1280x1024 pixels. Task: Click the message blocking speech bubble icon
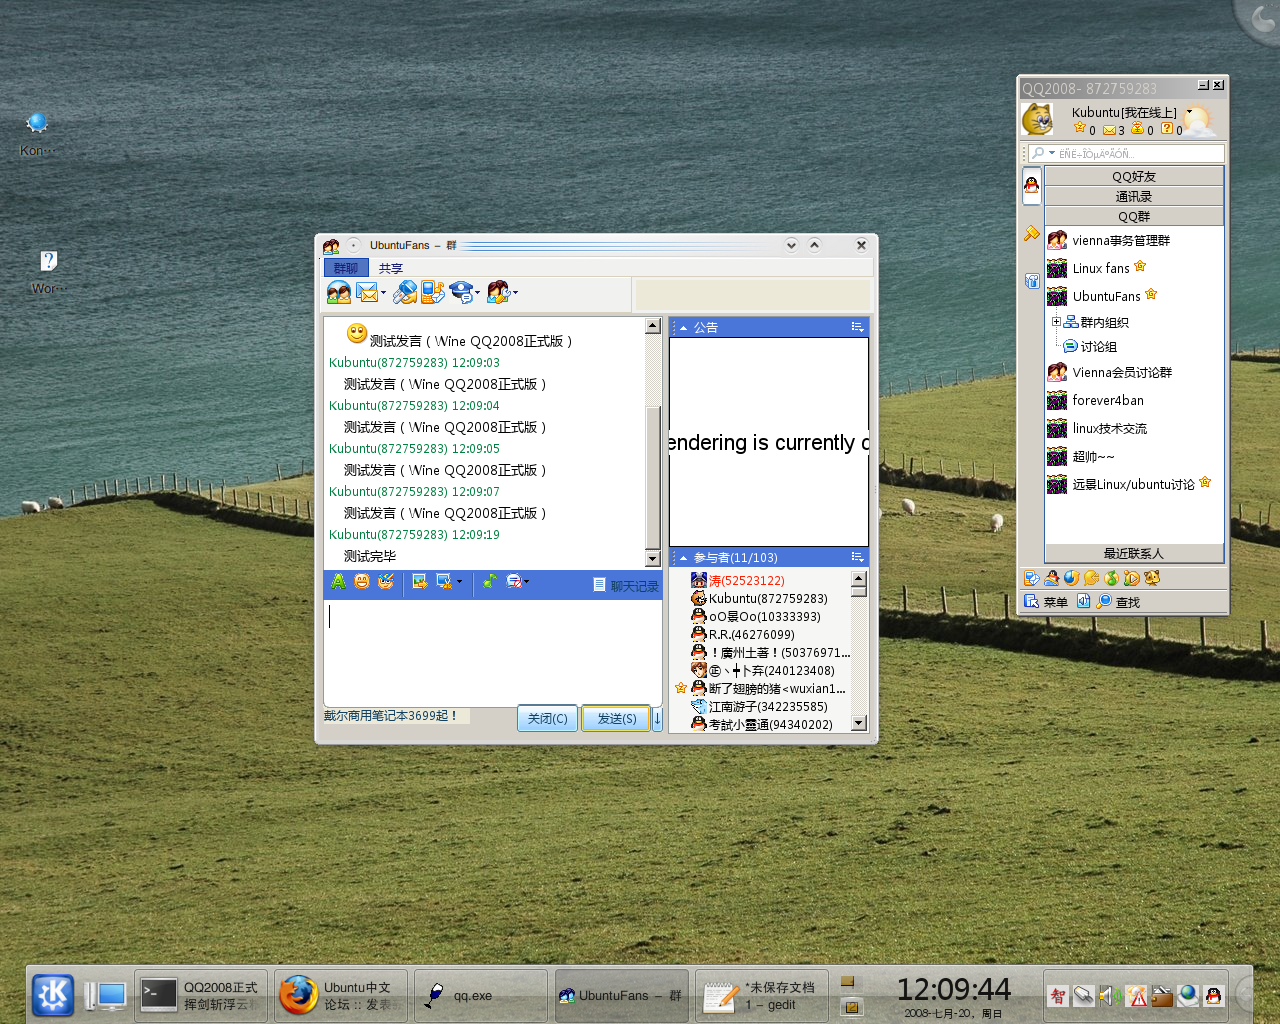click(x=513, y=581)
